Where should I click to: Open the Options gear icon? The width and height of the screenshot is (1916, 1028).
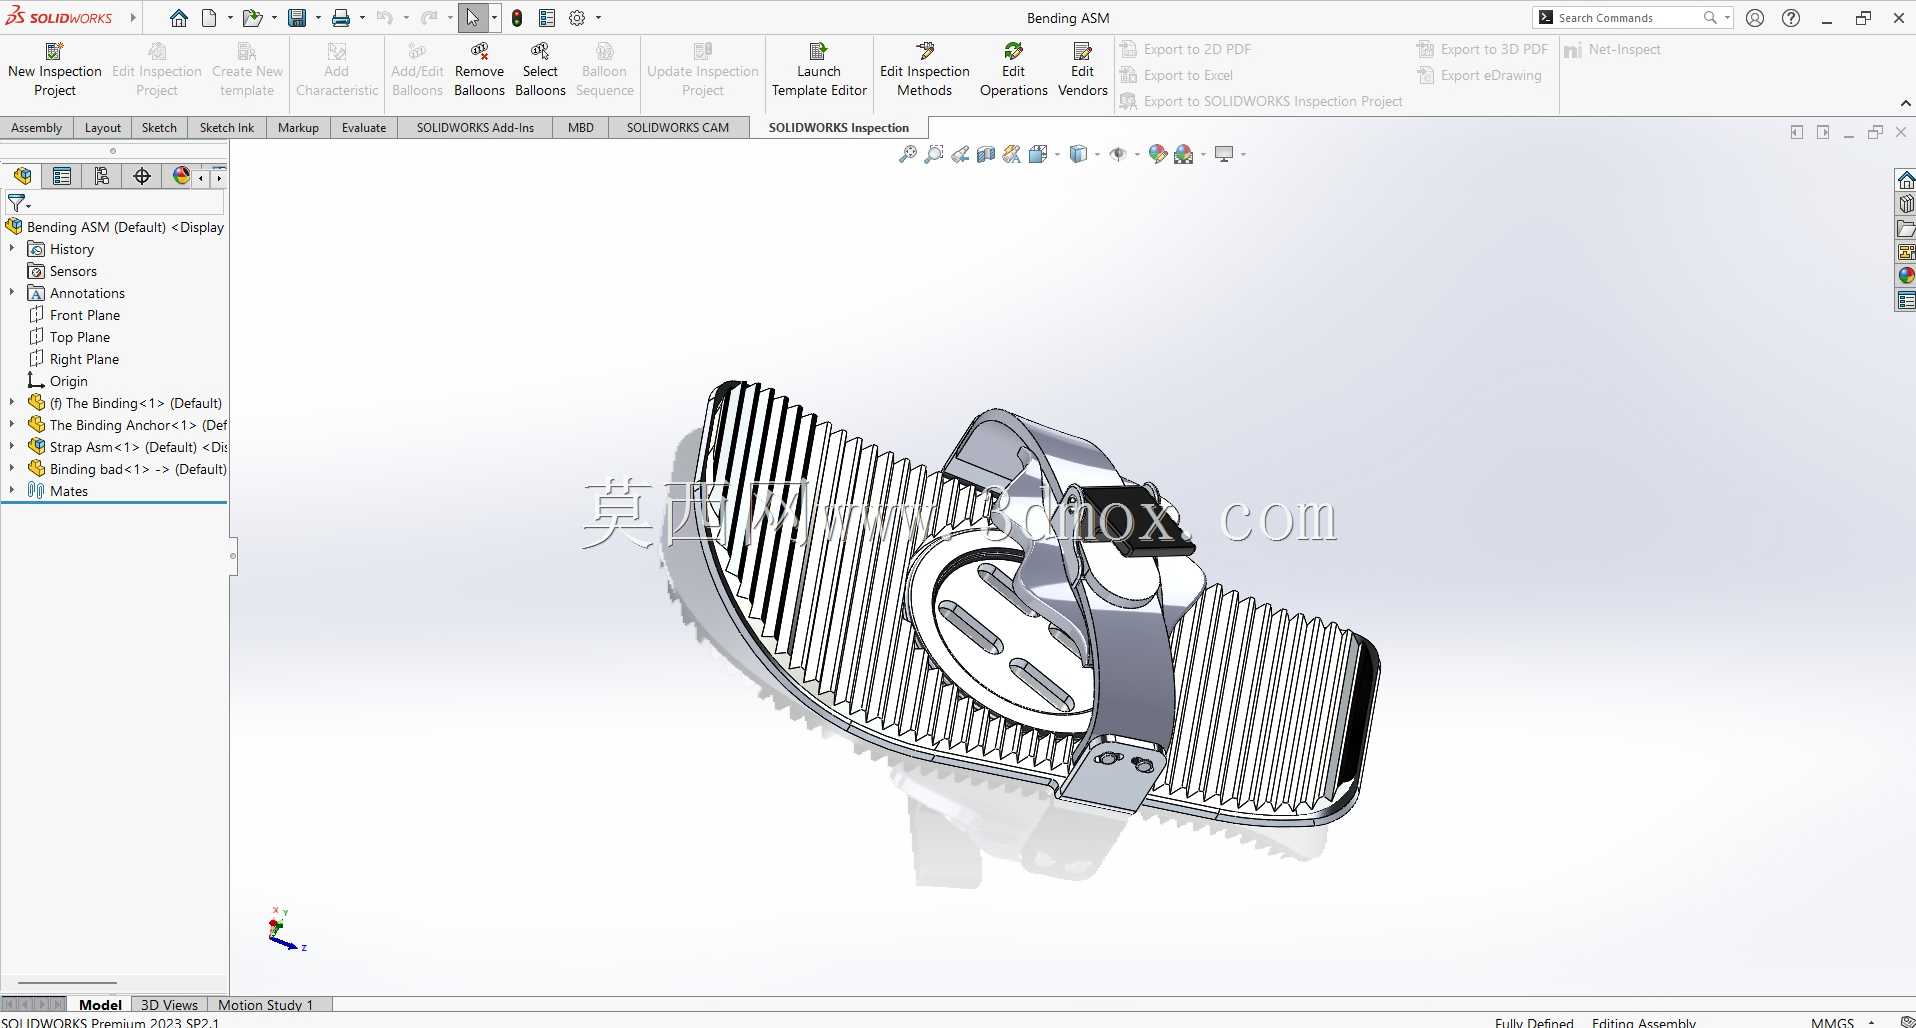(x=577, y=18)
